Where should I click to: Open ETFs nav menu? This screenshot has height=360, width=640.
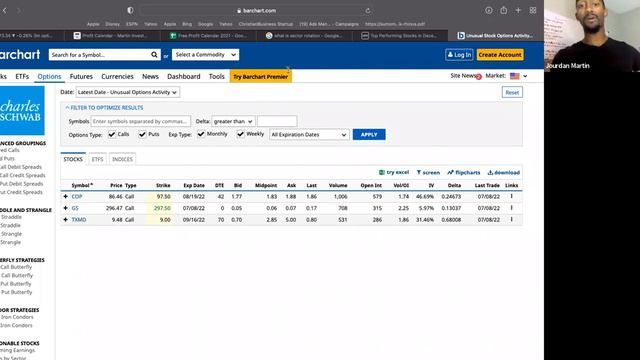click(22, 76)
